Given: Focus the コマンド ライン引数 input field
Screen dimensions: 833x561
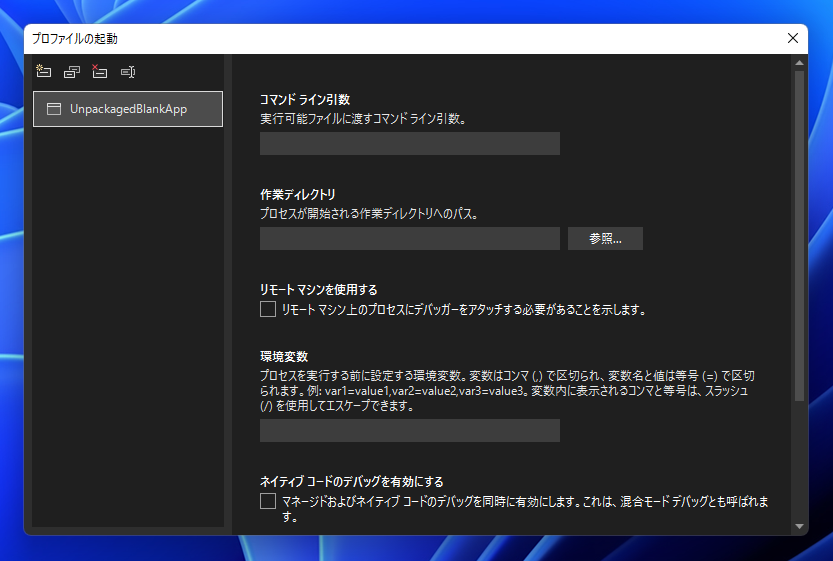Looking at the screenshot, I should 410,143.
